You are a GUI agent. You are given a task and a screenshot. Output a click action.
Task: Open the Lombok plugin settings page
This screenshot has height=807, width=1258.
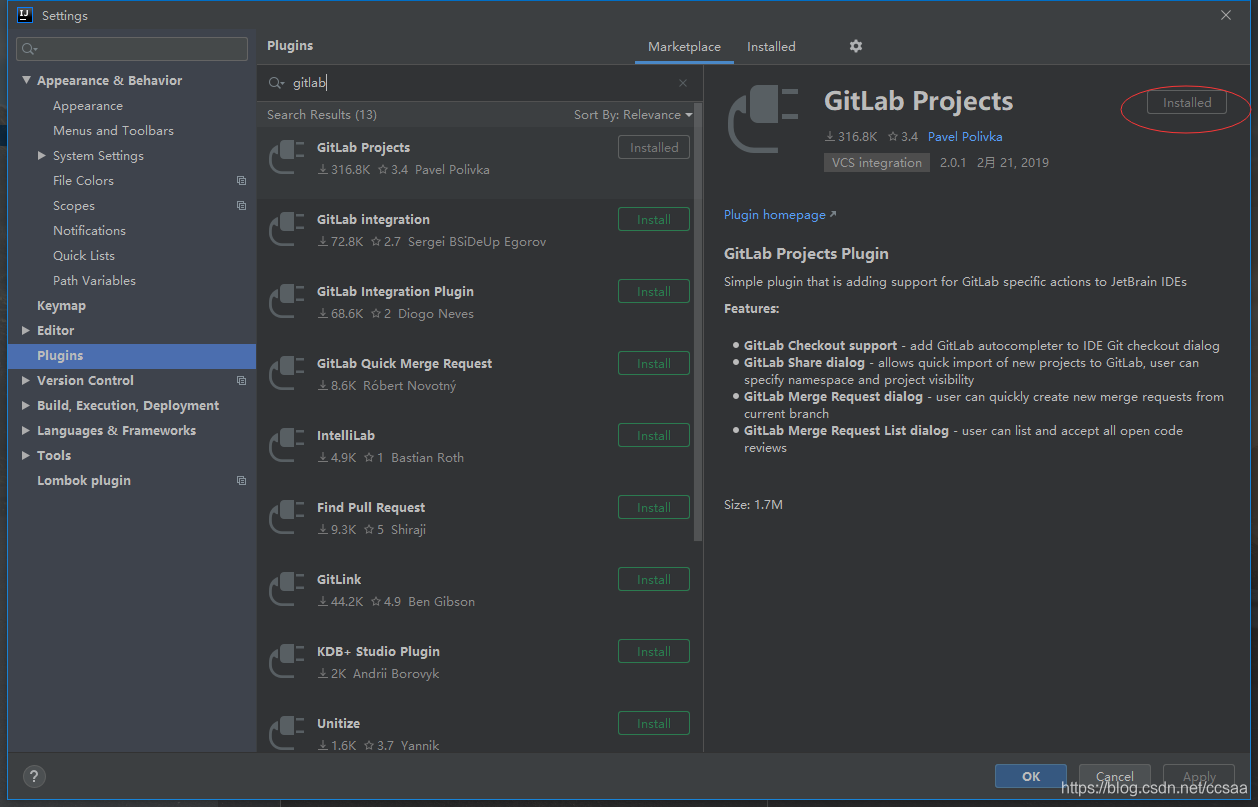pos(84,481)
